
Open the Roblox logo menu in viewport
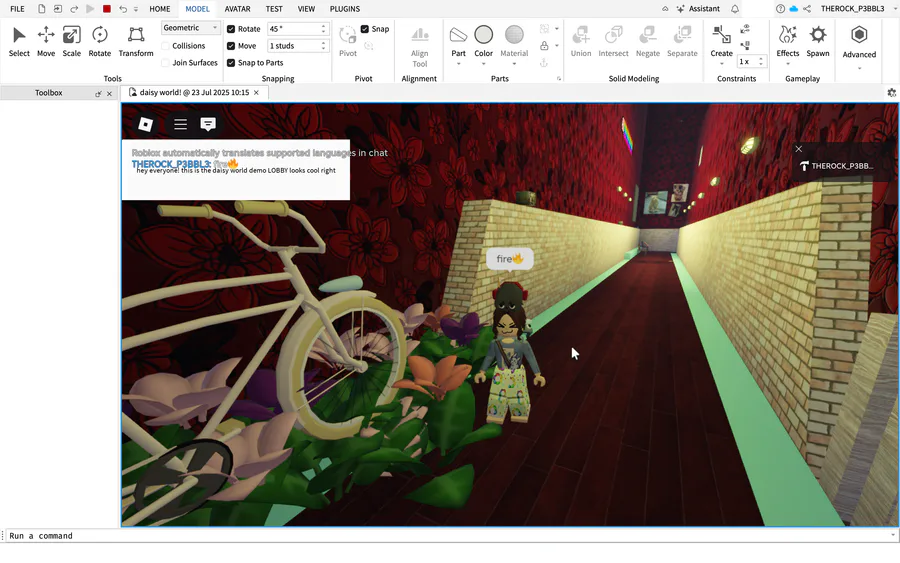146,124
